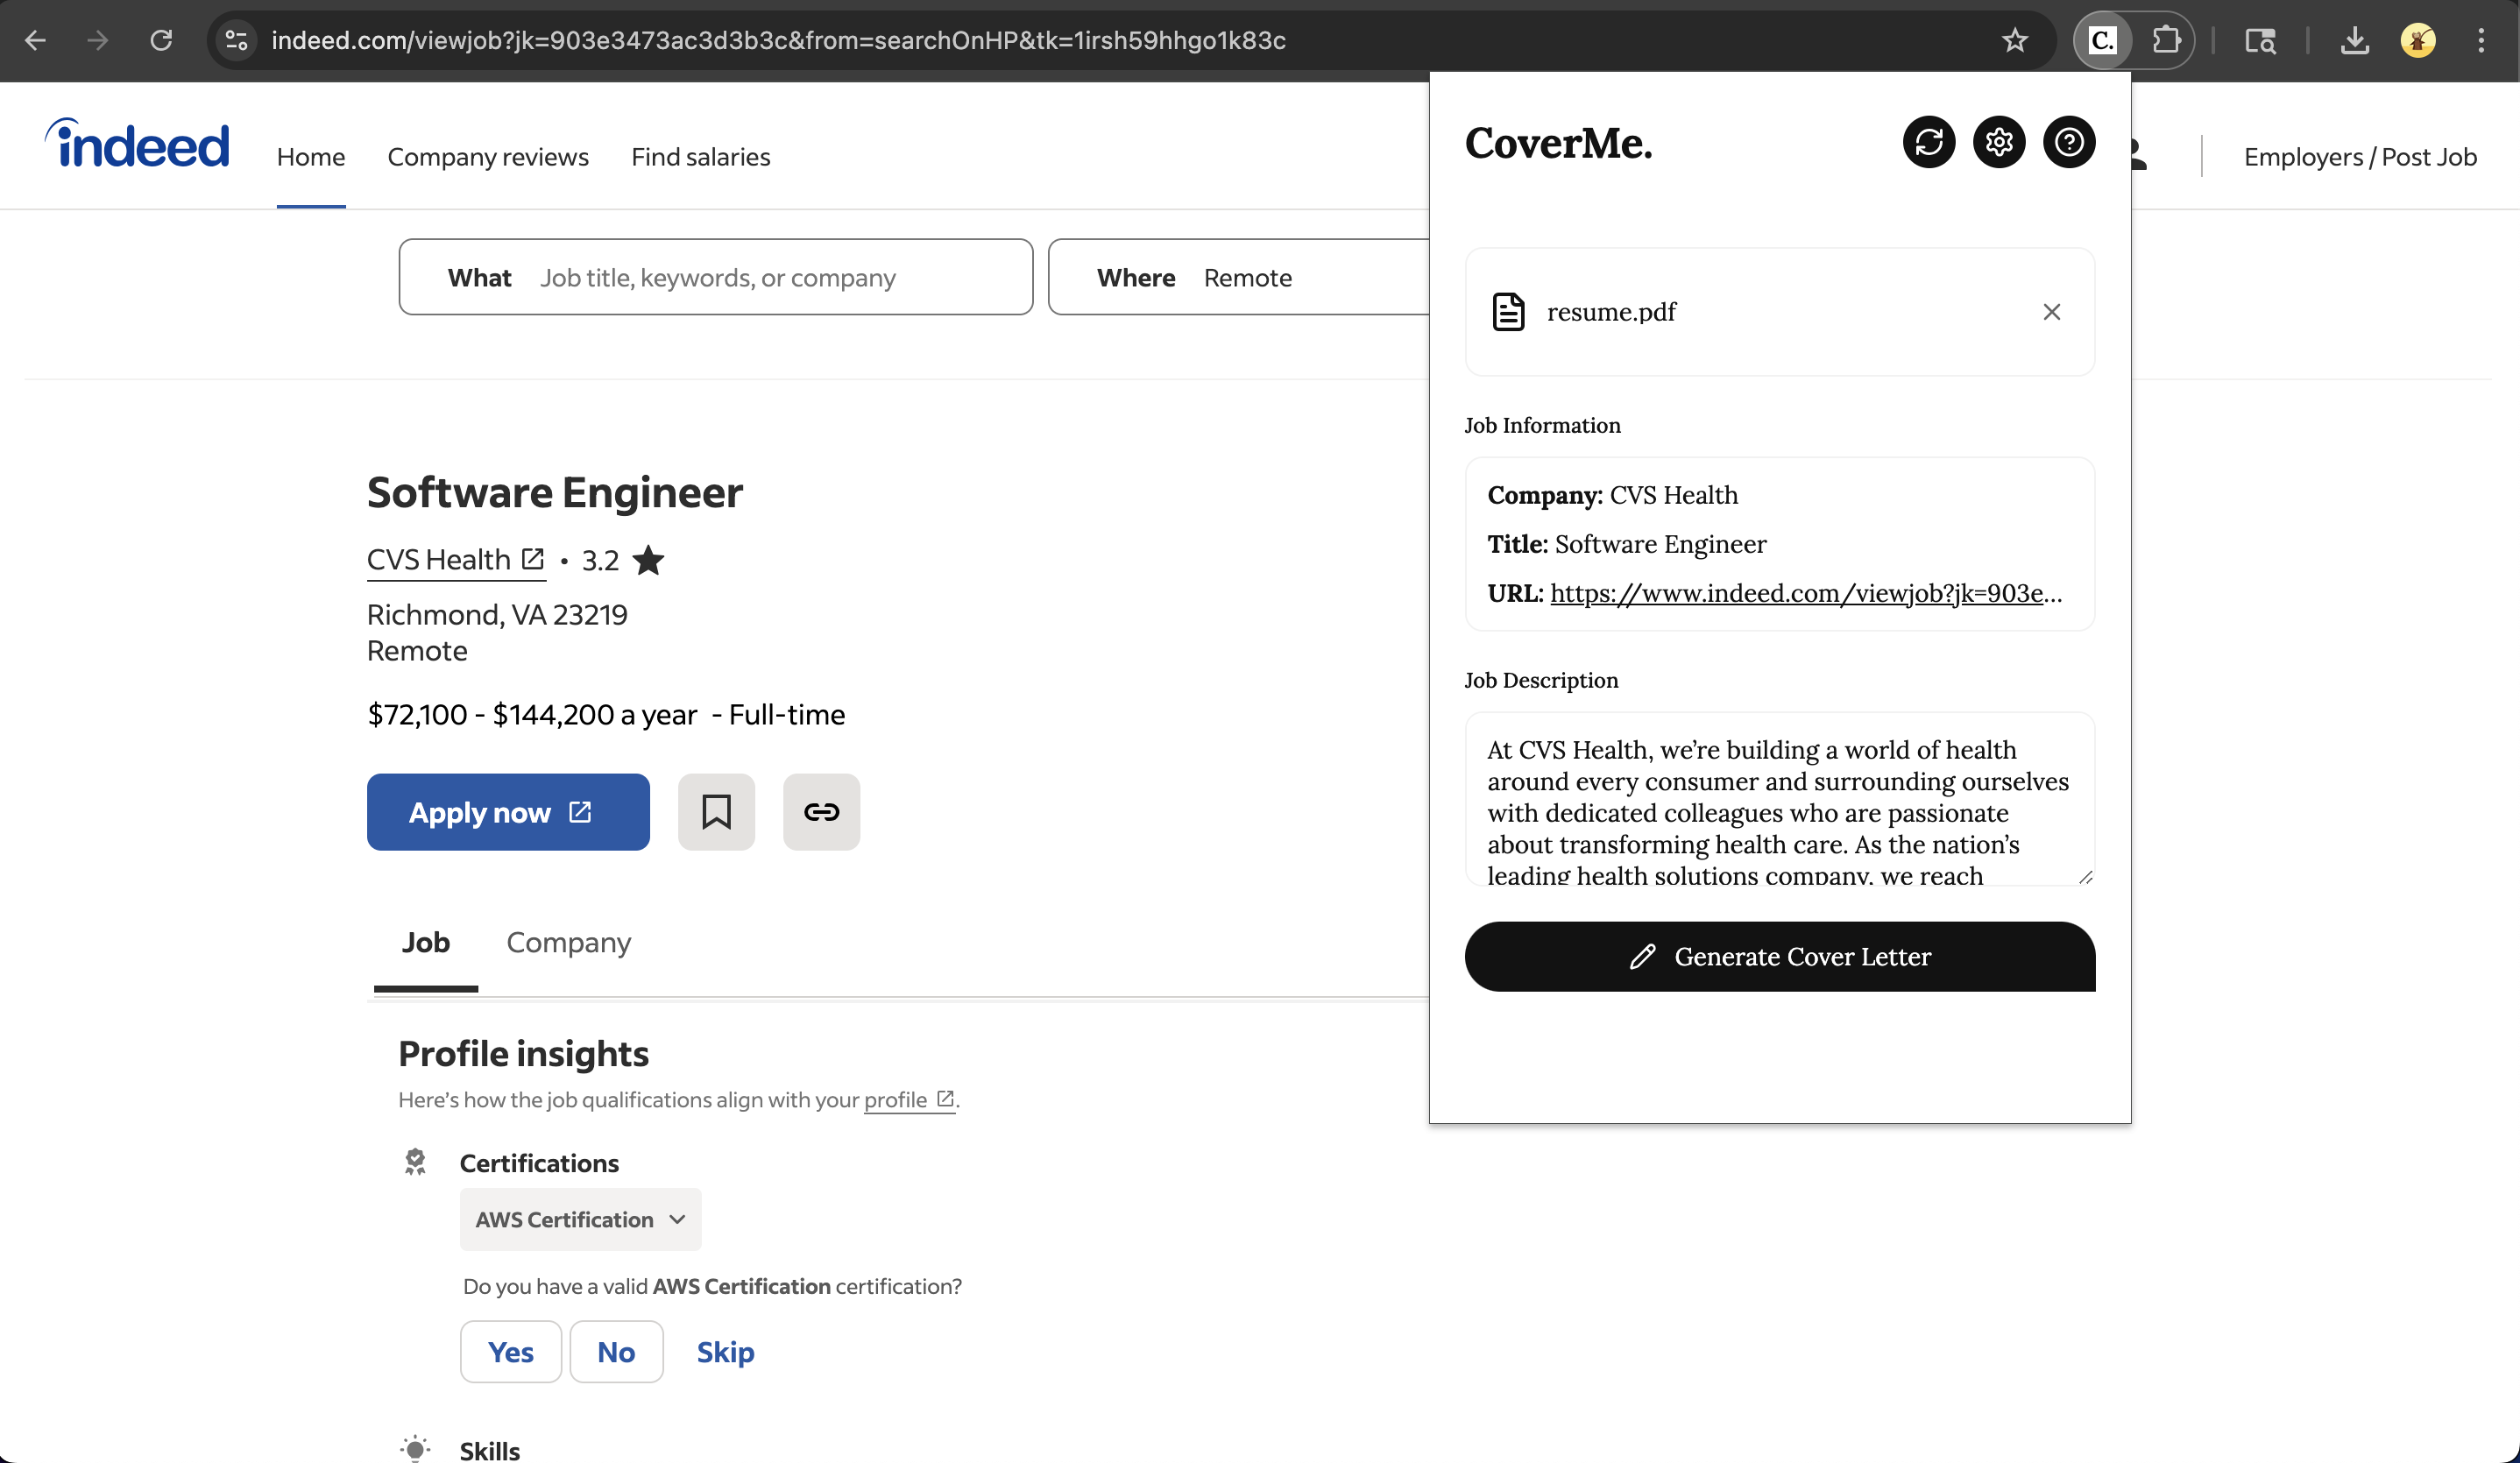Open Employers / Post Job link
Image resolution: width=2520 pixels, height=1463 pixels.
click(2360, 157)
